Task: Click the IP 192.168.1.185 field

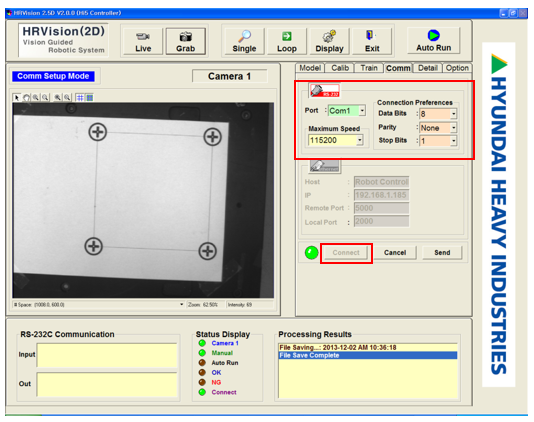Action: coord(381,195)
